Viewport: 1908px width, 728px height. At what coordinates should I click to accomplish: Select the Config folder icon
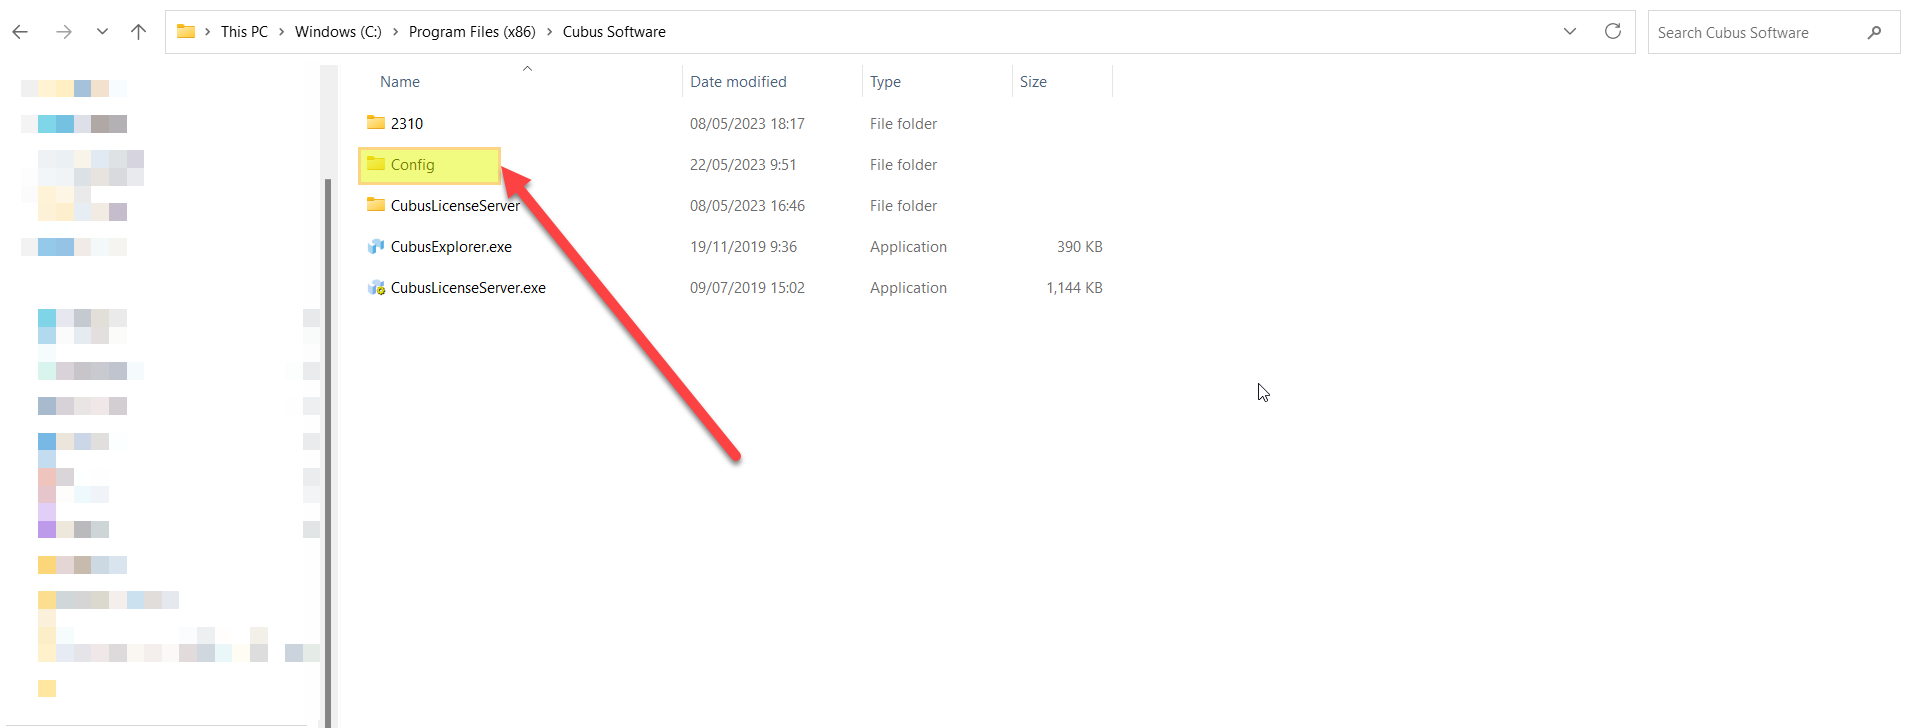click(376, 164)
